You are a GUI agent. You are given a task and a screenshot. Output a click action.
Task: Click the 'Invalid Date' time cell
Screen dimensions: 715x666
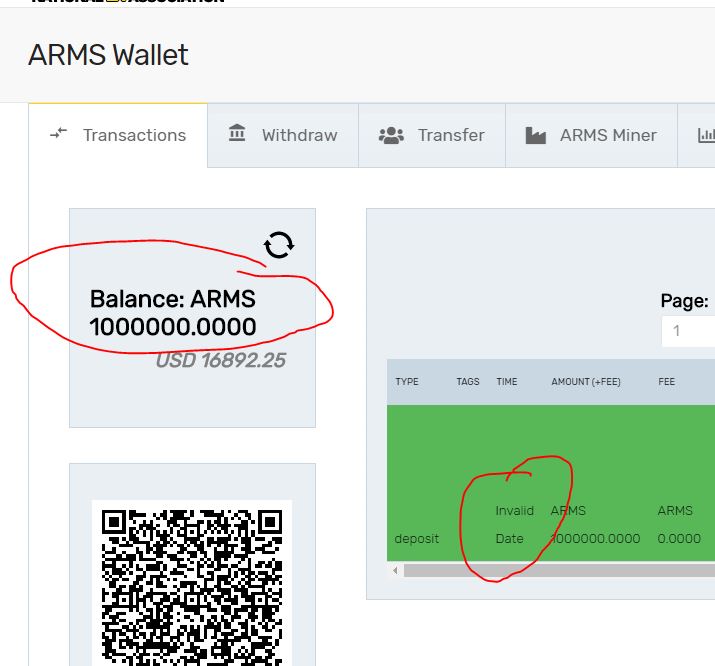514,524
